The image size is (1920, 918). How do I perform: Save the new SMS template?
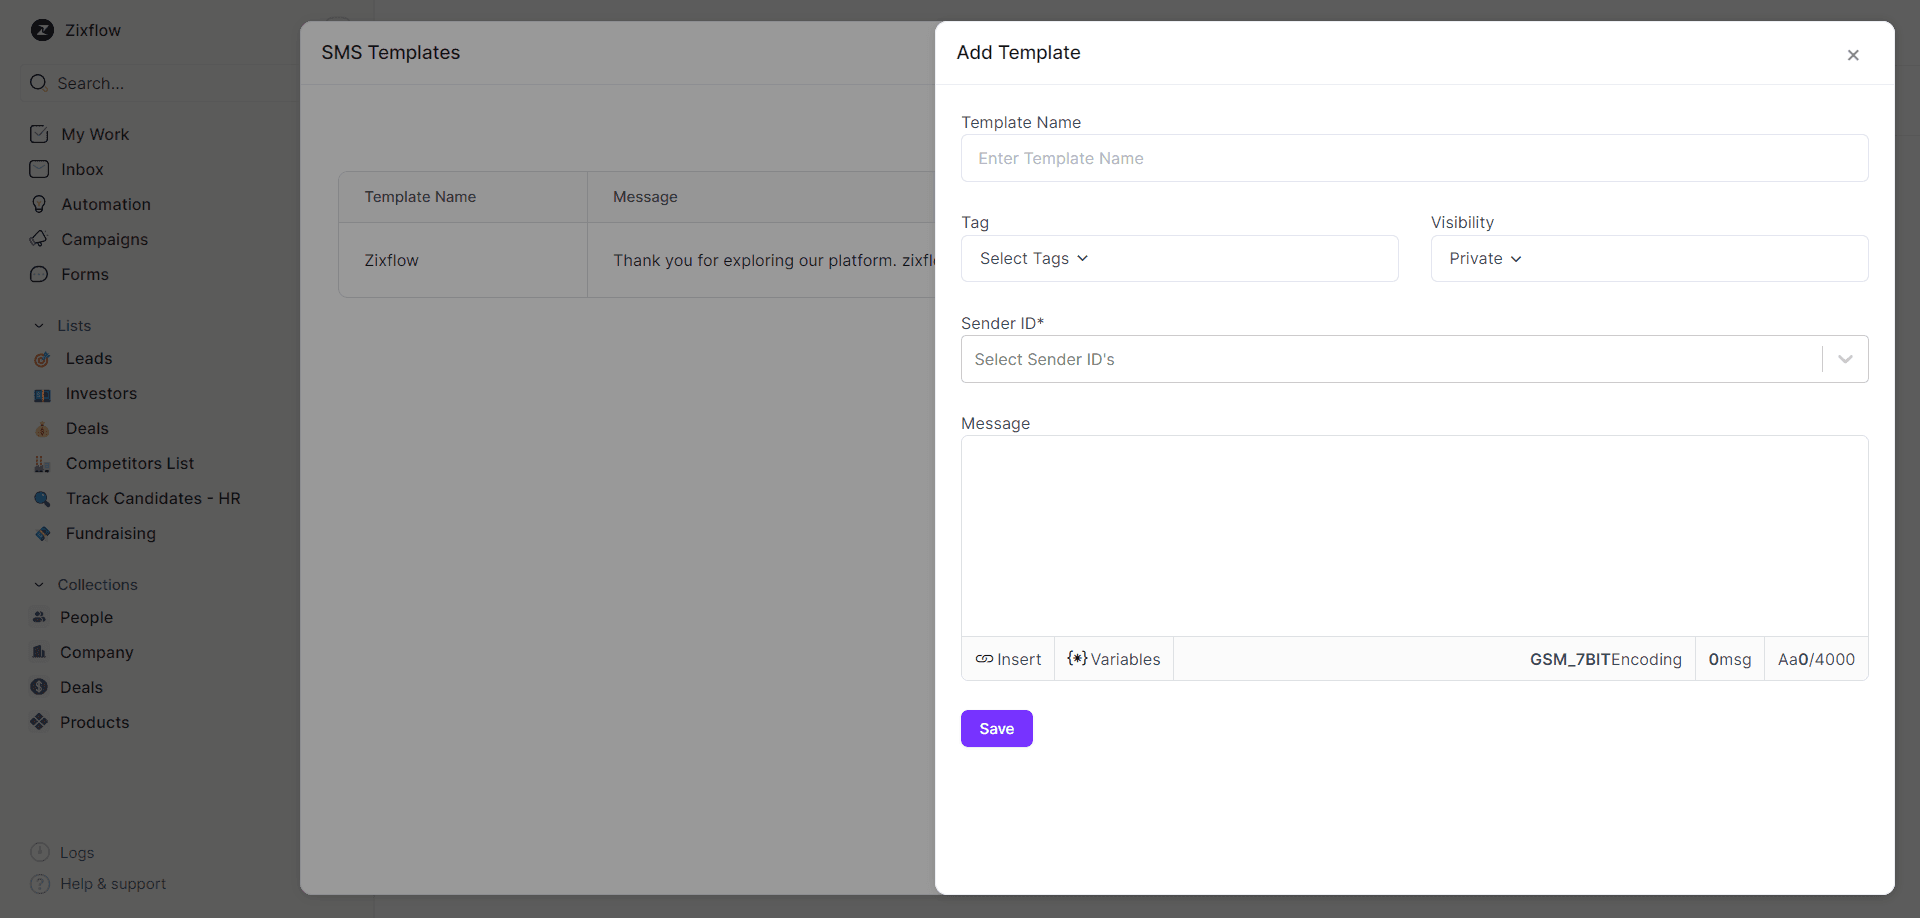[996, 728]
